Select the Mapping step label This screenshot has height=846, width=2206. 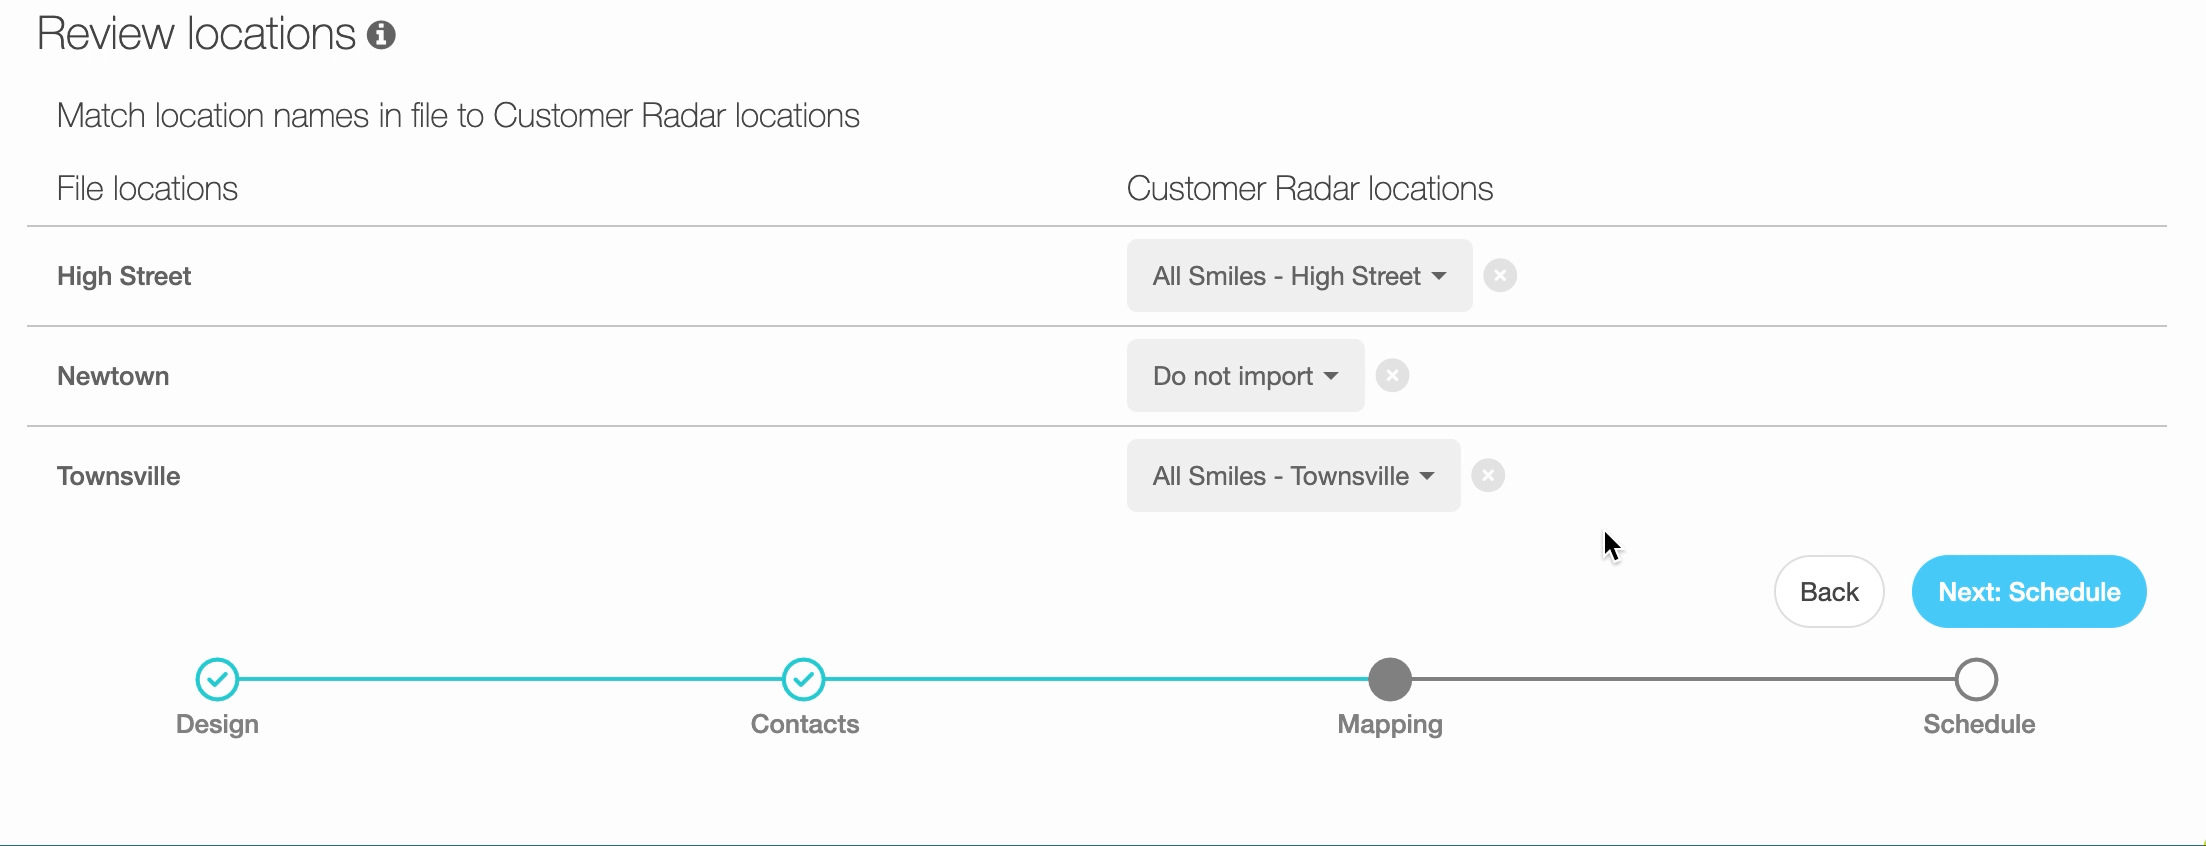tap(1389, 724)
